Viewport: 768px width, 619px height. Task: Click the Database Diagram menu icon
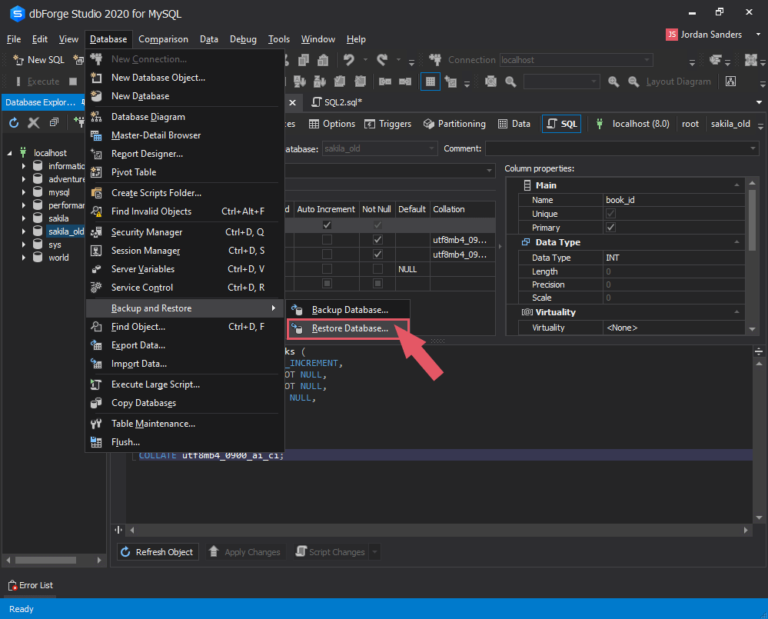tap(96, 117)
